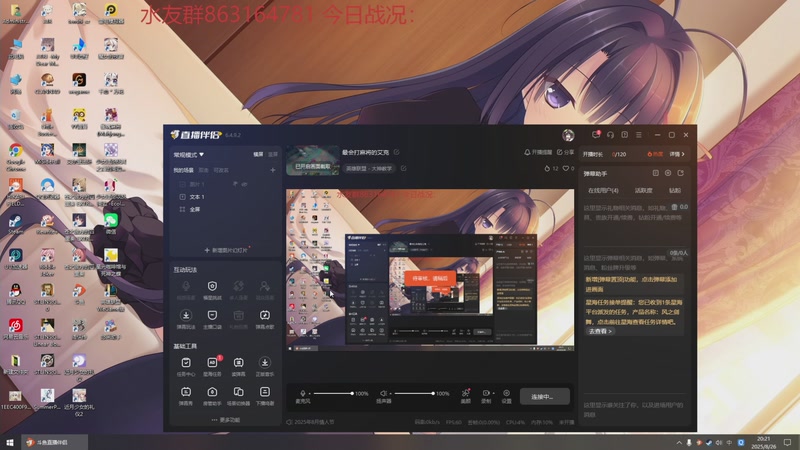Image resolution: width=800 pixels, height=450 pixels.
Task: Open settings icon in 弹幕助手 header
Action: pyautogui.click(x=668, y=173)
